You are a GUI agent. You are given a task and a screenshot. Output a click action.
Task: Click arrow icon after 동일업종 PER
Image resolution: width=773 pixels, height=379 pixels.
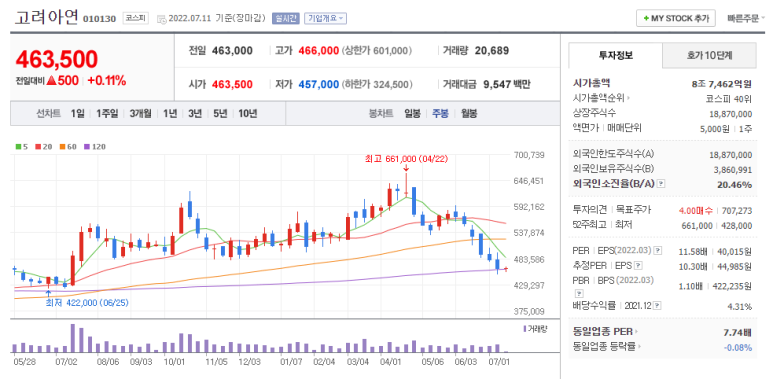[636, 332]
